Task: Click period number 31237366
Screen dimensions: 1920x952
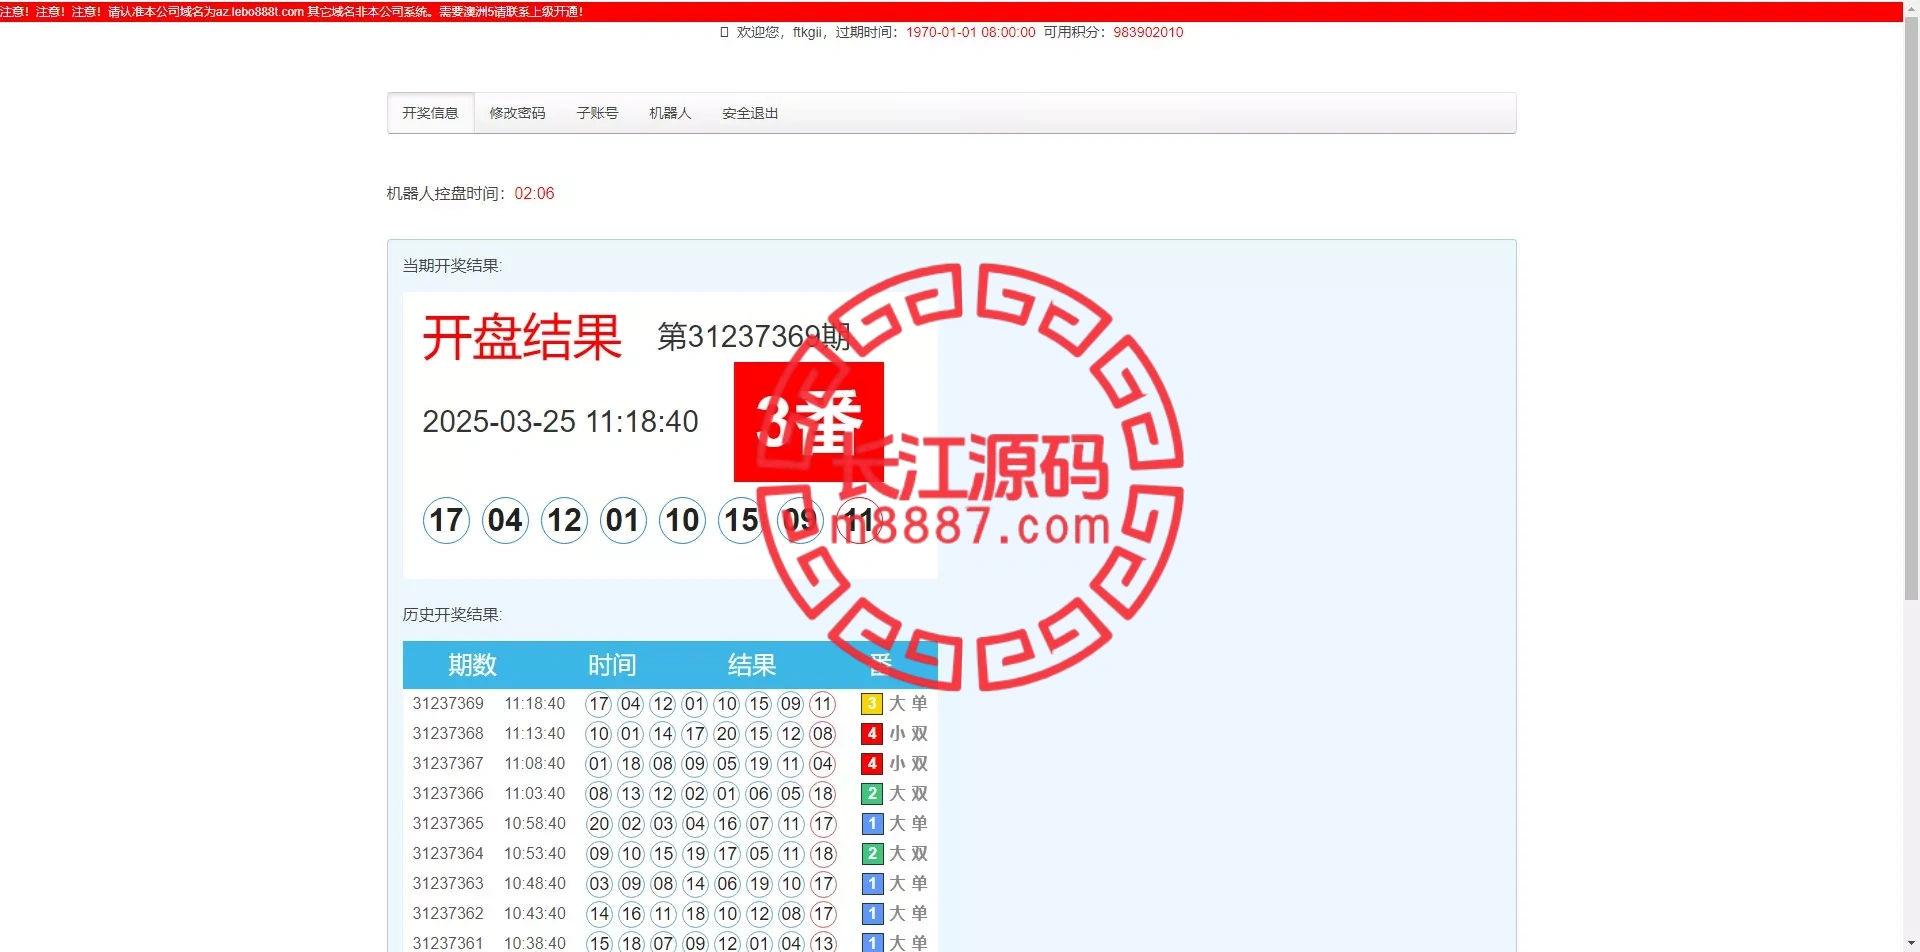Action: point(448,794)
